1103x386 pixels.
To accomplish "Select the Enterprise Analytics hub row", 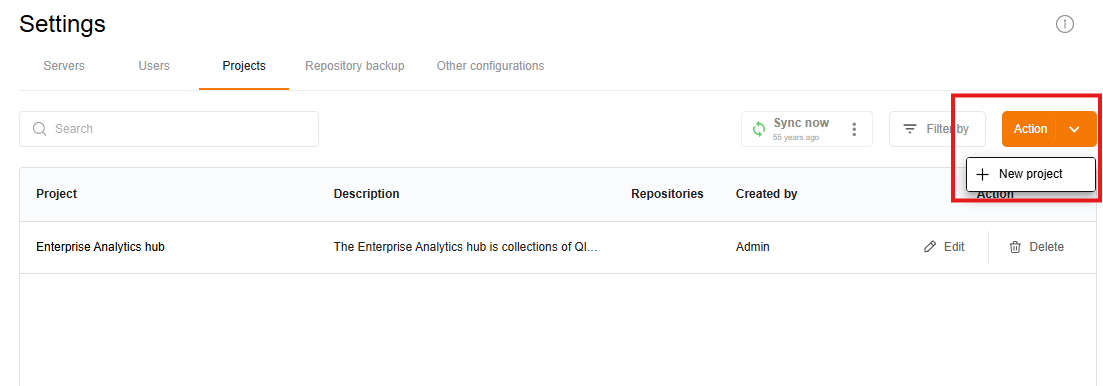I will coord(557,247).
